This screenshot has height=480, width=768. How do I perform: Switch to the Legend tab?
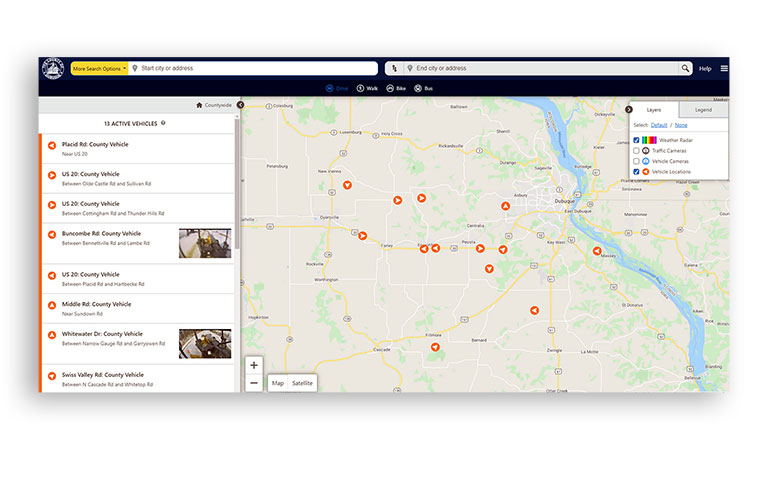703,109
